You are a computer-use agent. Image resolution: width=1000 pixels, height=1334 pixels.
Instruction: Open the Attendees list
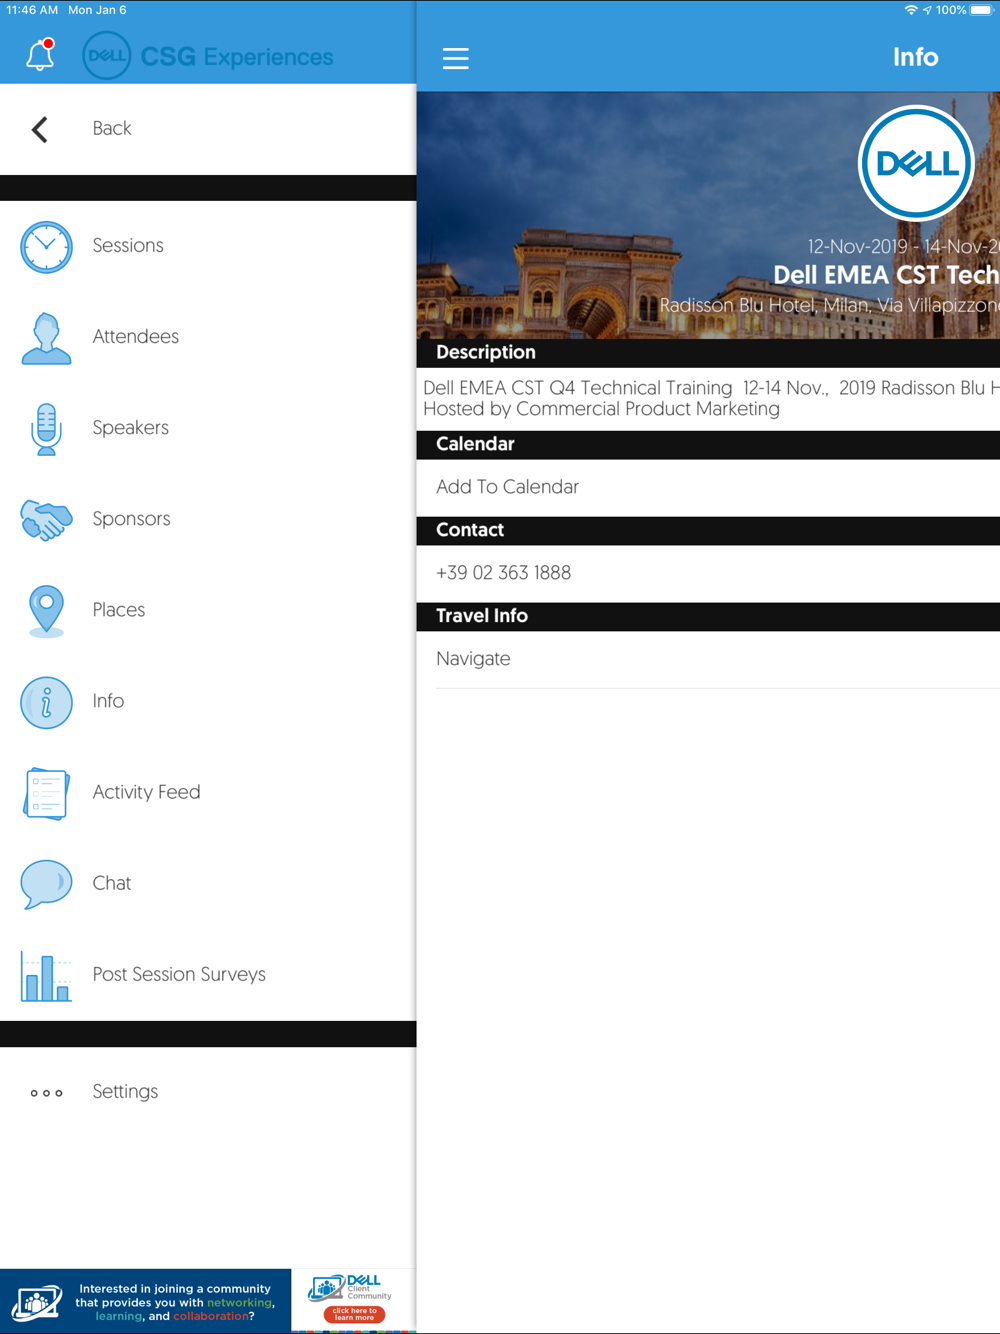coord(208,337)
